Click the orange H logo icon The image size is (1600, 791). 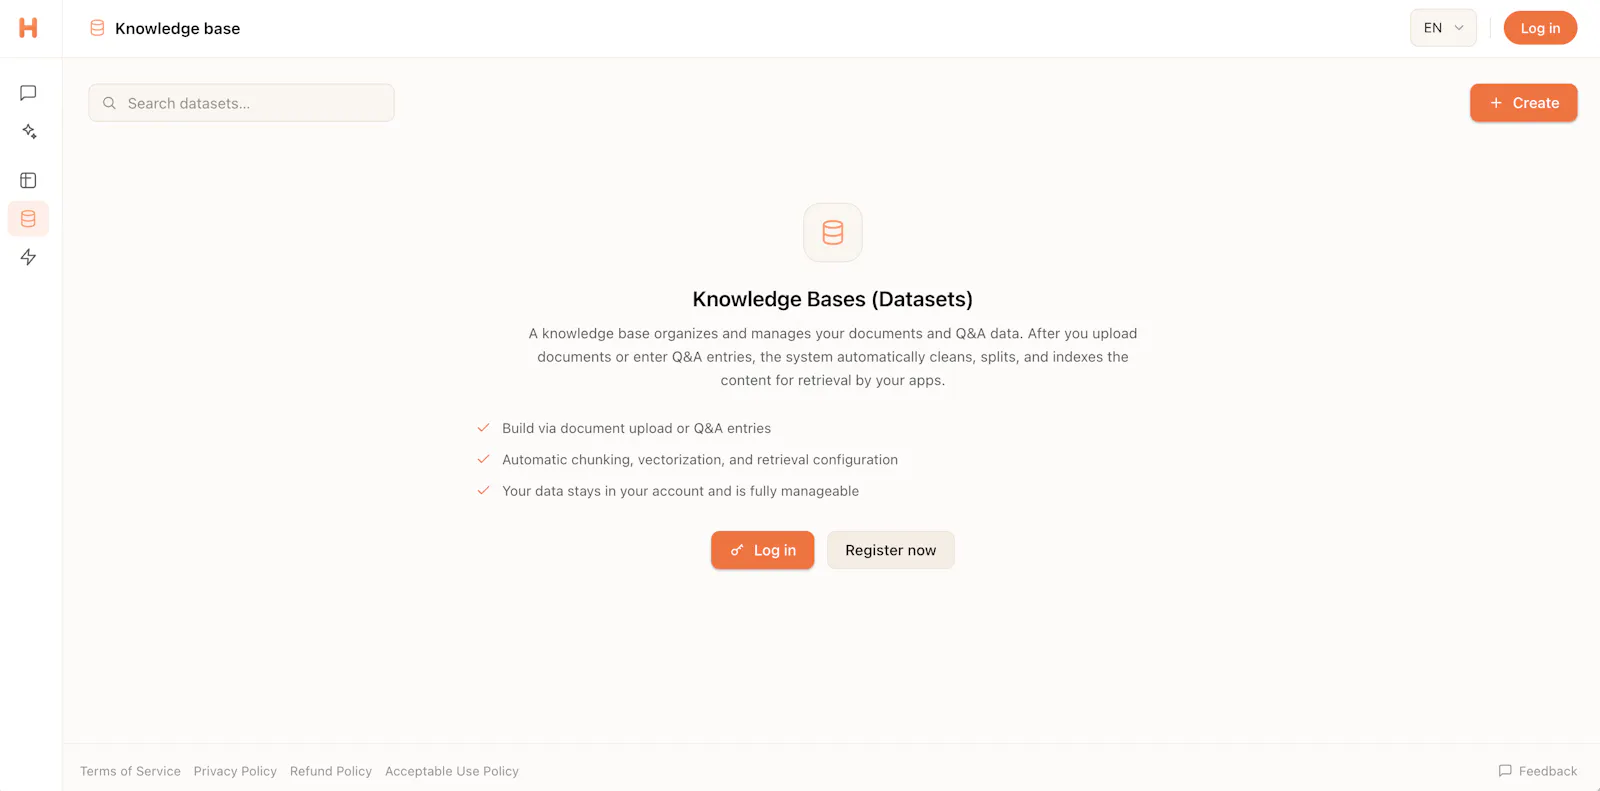click(28, 28)
